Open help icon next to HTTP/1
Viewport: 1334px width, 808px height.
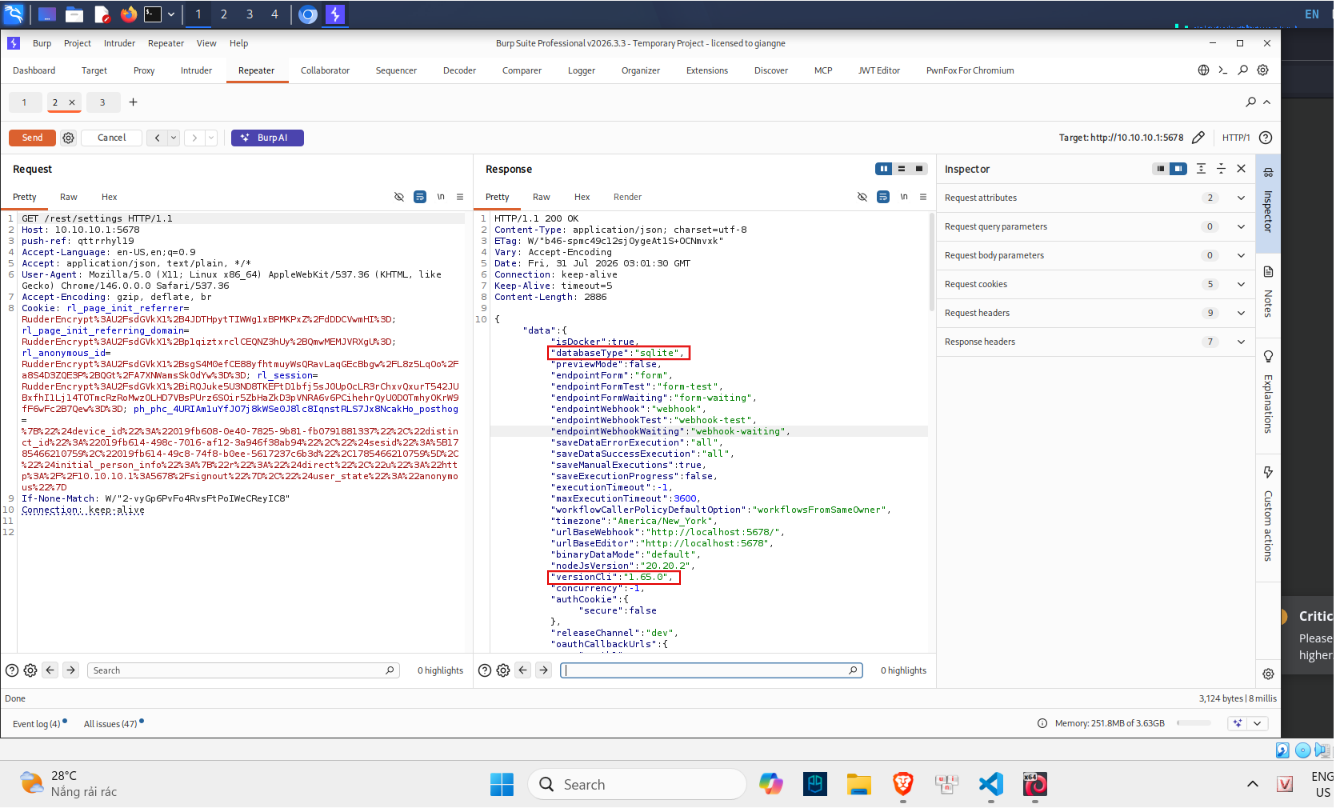(x=1265, y=138)
